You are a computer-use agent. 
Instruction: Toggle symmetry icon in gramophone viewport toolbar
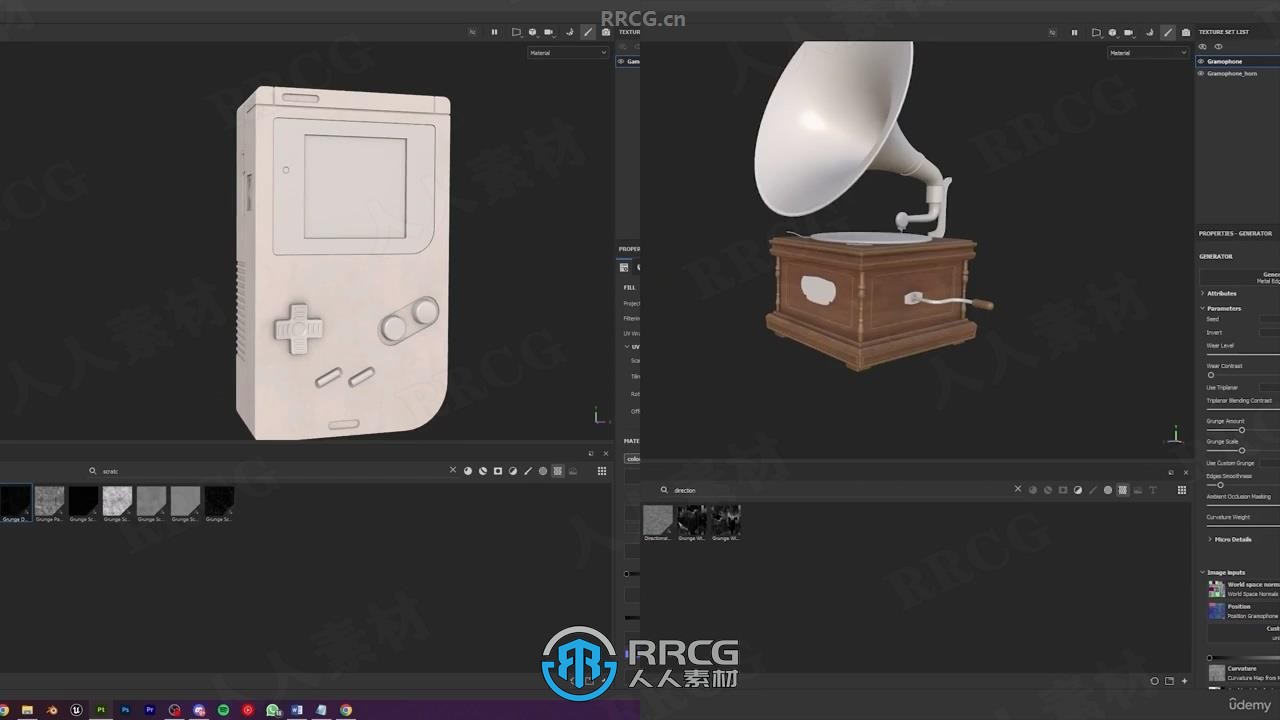1053,32
